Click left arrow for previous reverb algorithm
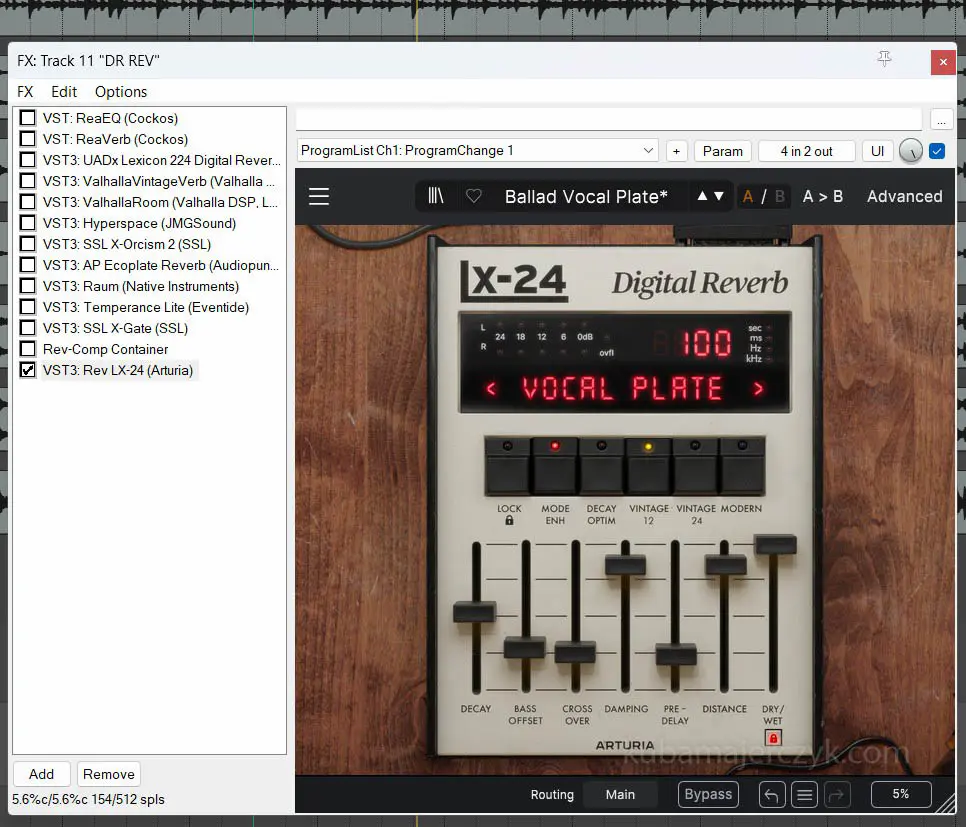 (x=491, y=388)
